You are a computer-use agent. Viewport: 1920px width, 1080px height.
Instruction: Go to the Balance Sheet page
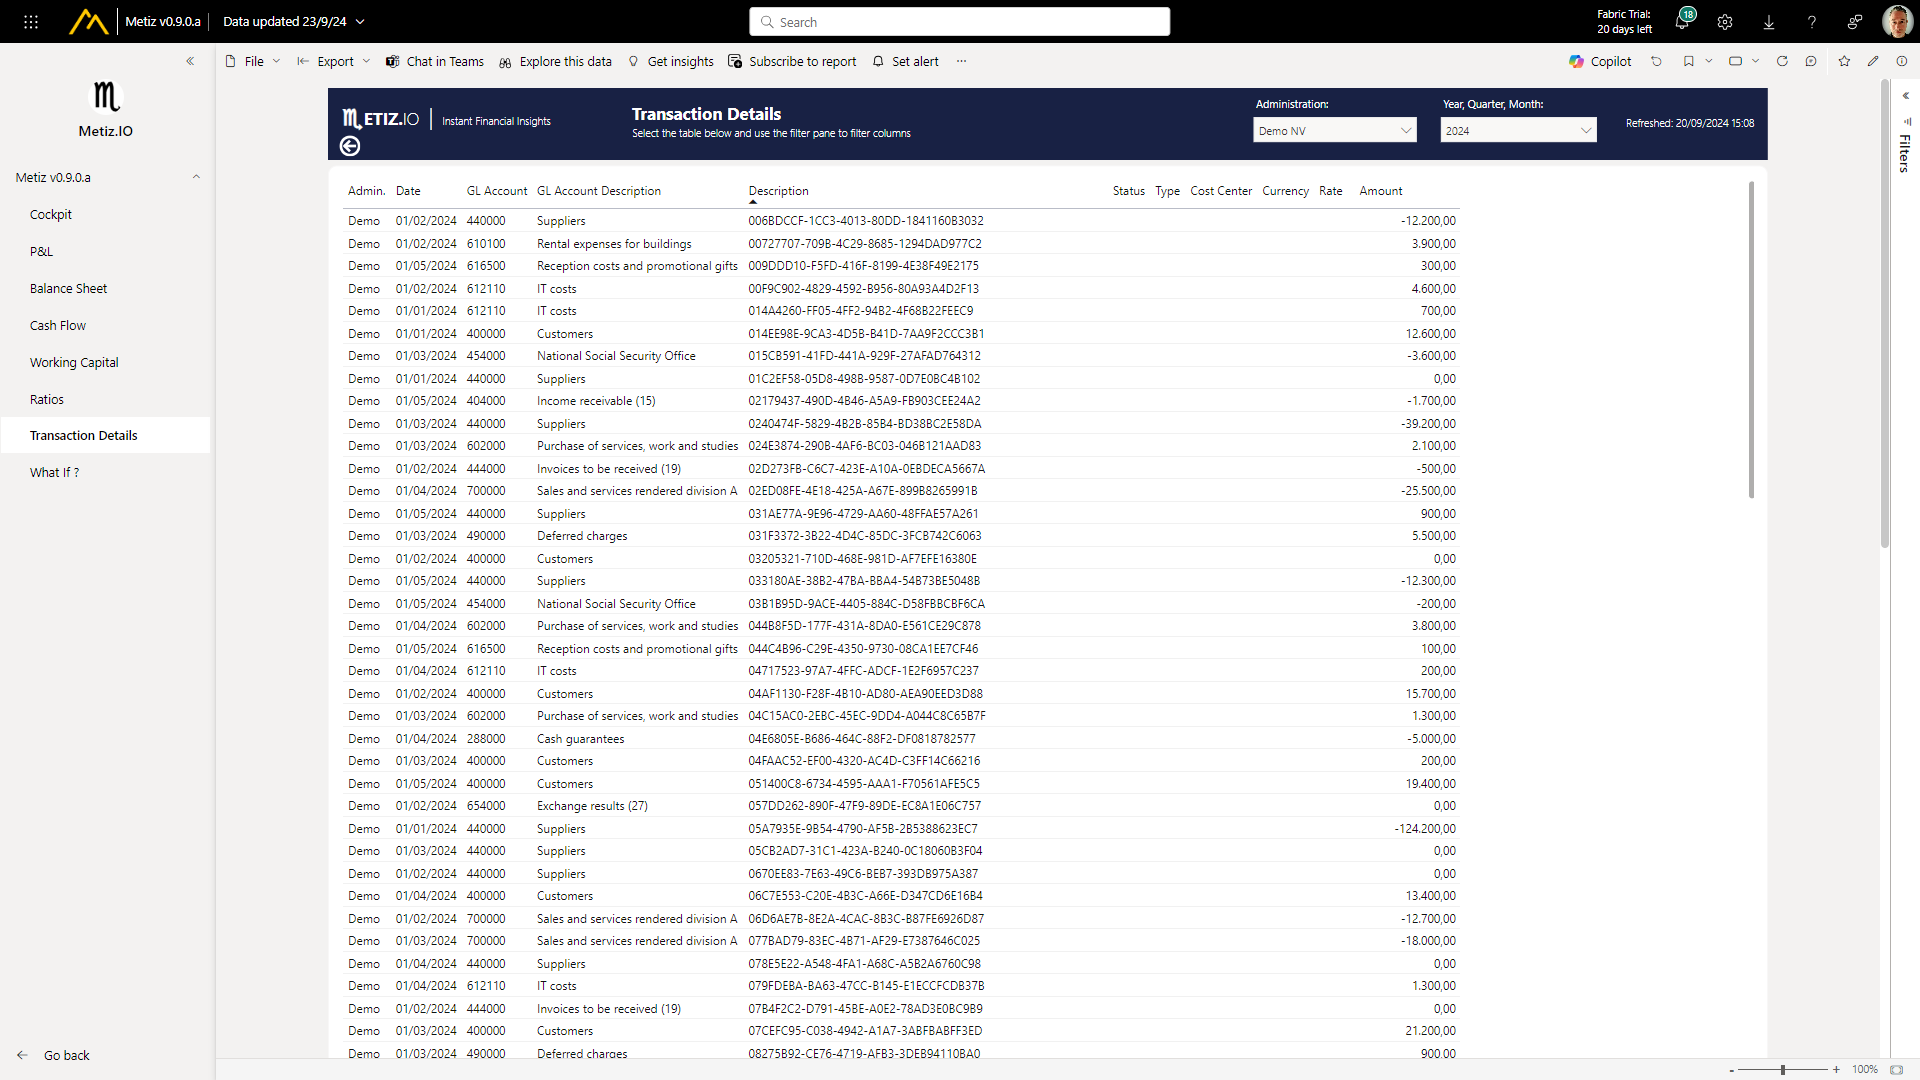[x=68, y=288]
